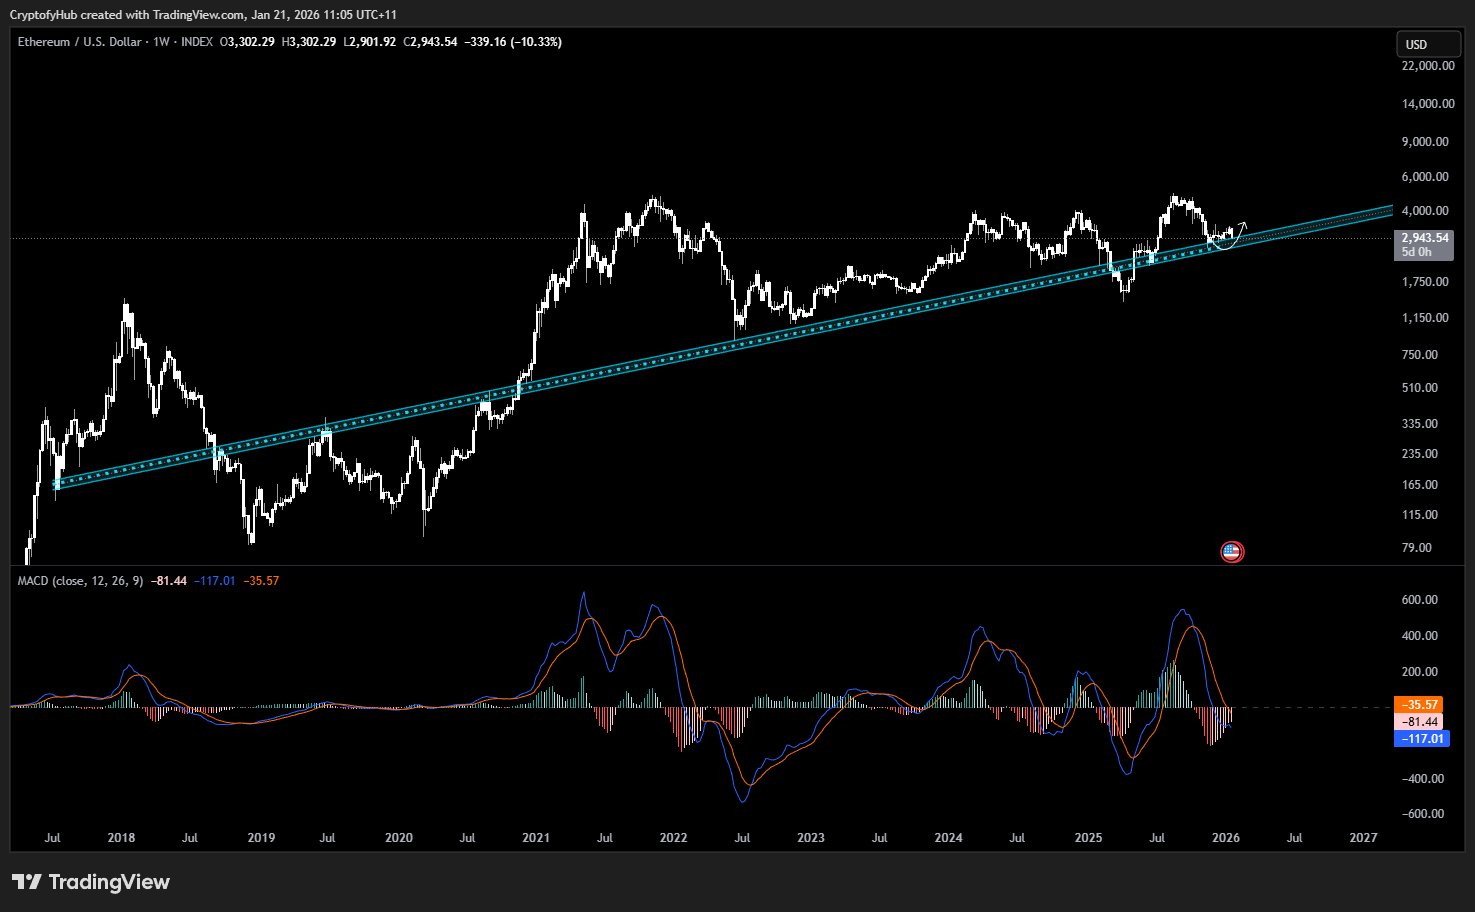Click the current price label 2,943.54
Viewport: 1475px width, 912px height.
[1424, 238]
